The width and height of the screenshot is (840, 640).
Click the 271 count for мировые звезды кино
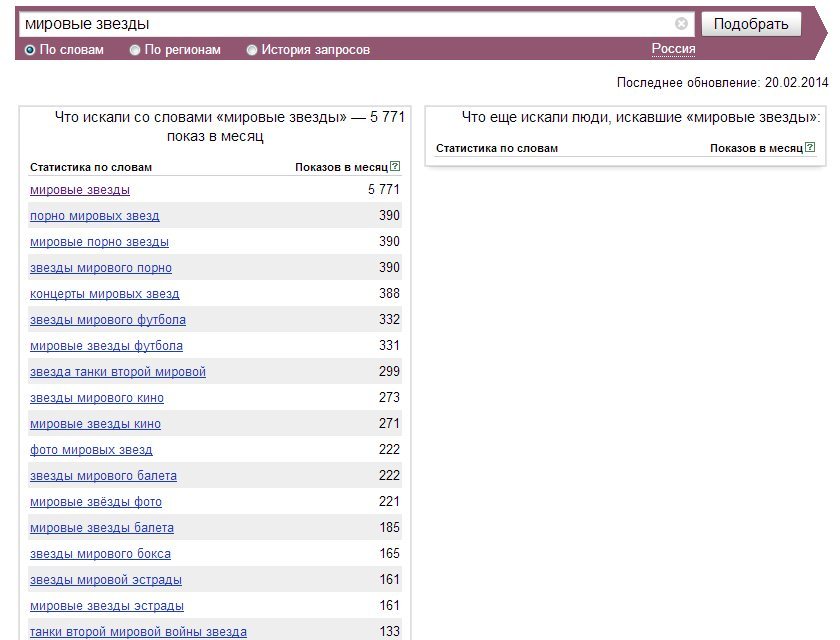click(389, 424)
